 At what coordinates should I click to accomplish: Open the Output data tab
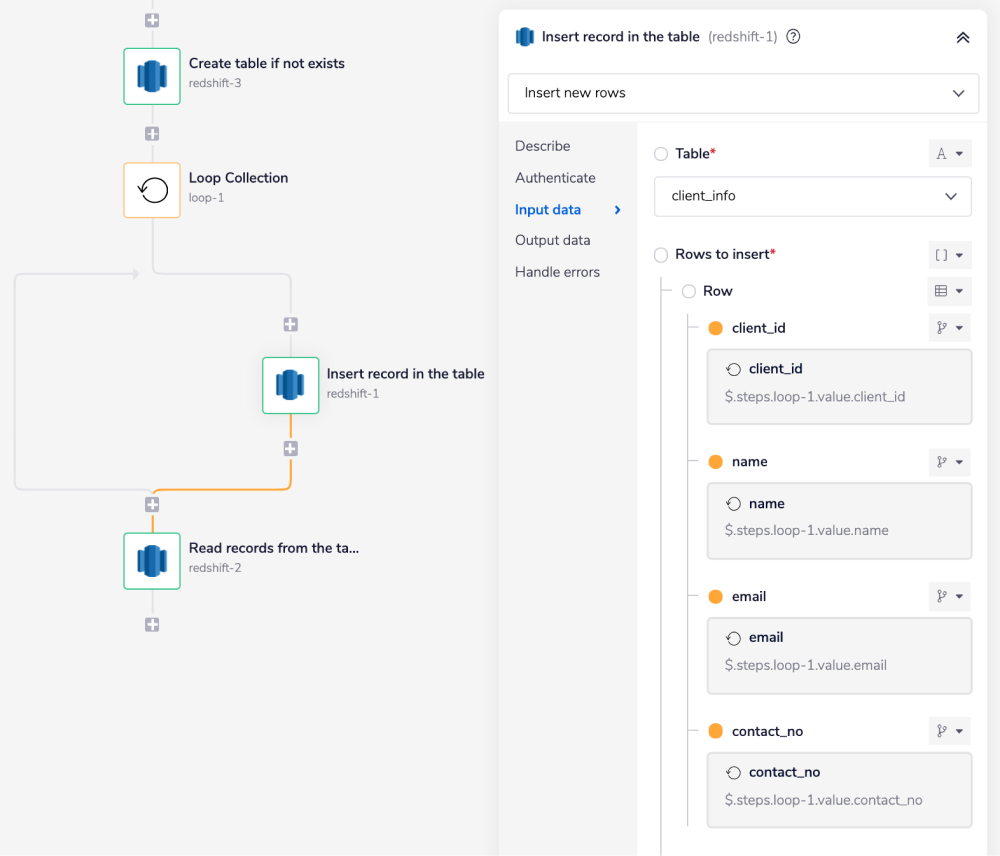click(552, 240)
